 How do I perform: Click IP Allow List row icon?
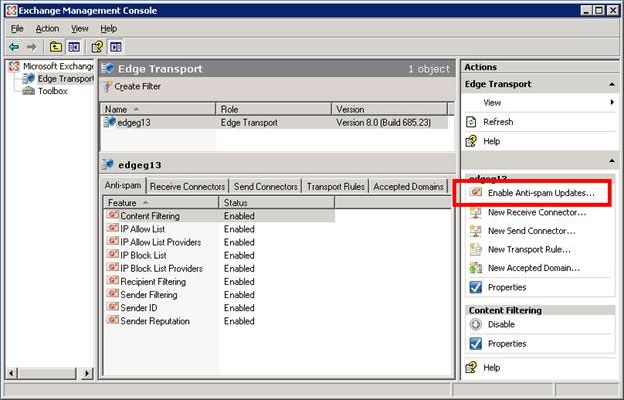click(x=113, y=228)
